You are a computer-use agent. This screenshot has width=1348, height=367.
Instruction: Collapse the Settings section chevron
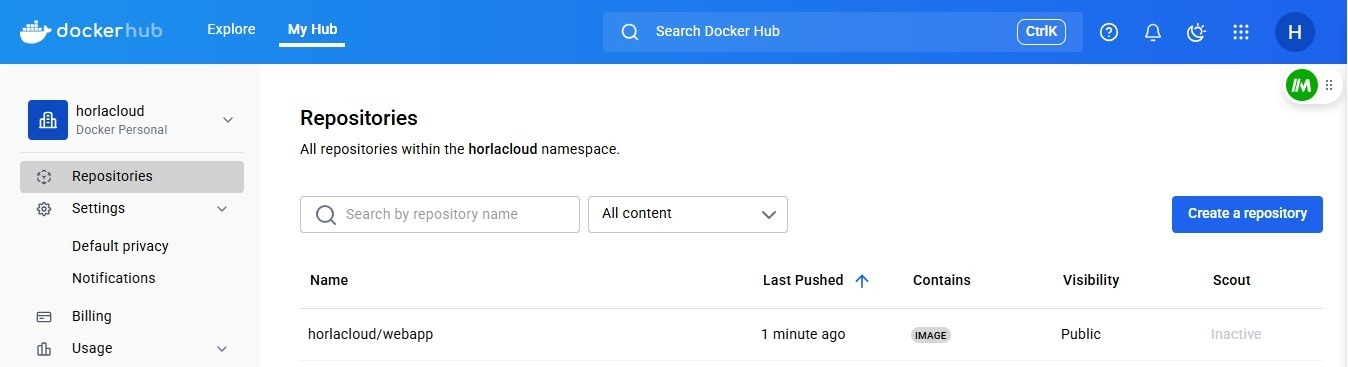click(x=222, y=209)
